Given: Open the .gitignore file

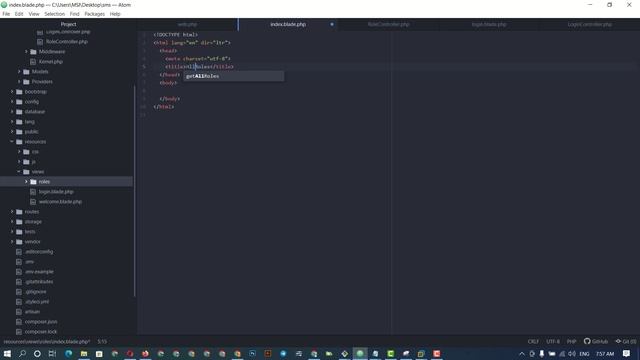Looking at the screenshot, I should (x=36, y=292).
